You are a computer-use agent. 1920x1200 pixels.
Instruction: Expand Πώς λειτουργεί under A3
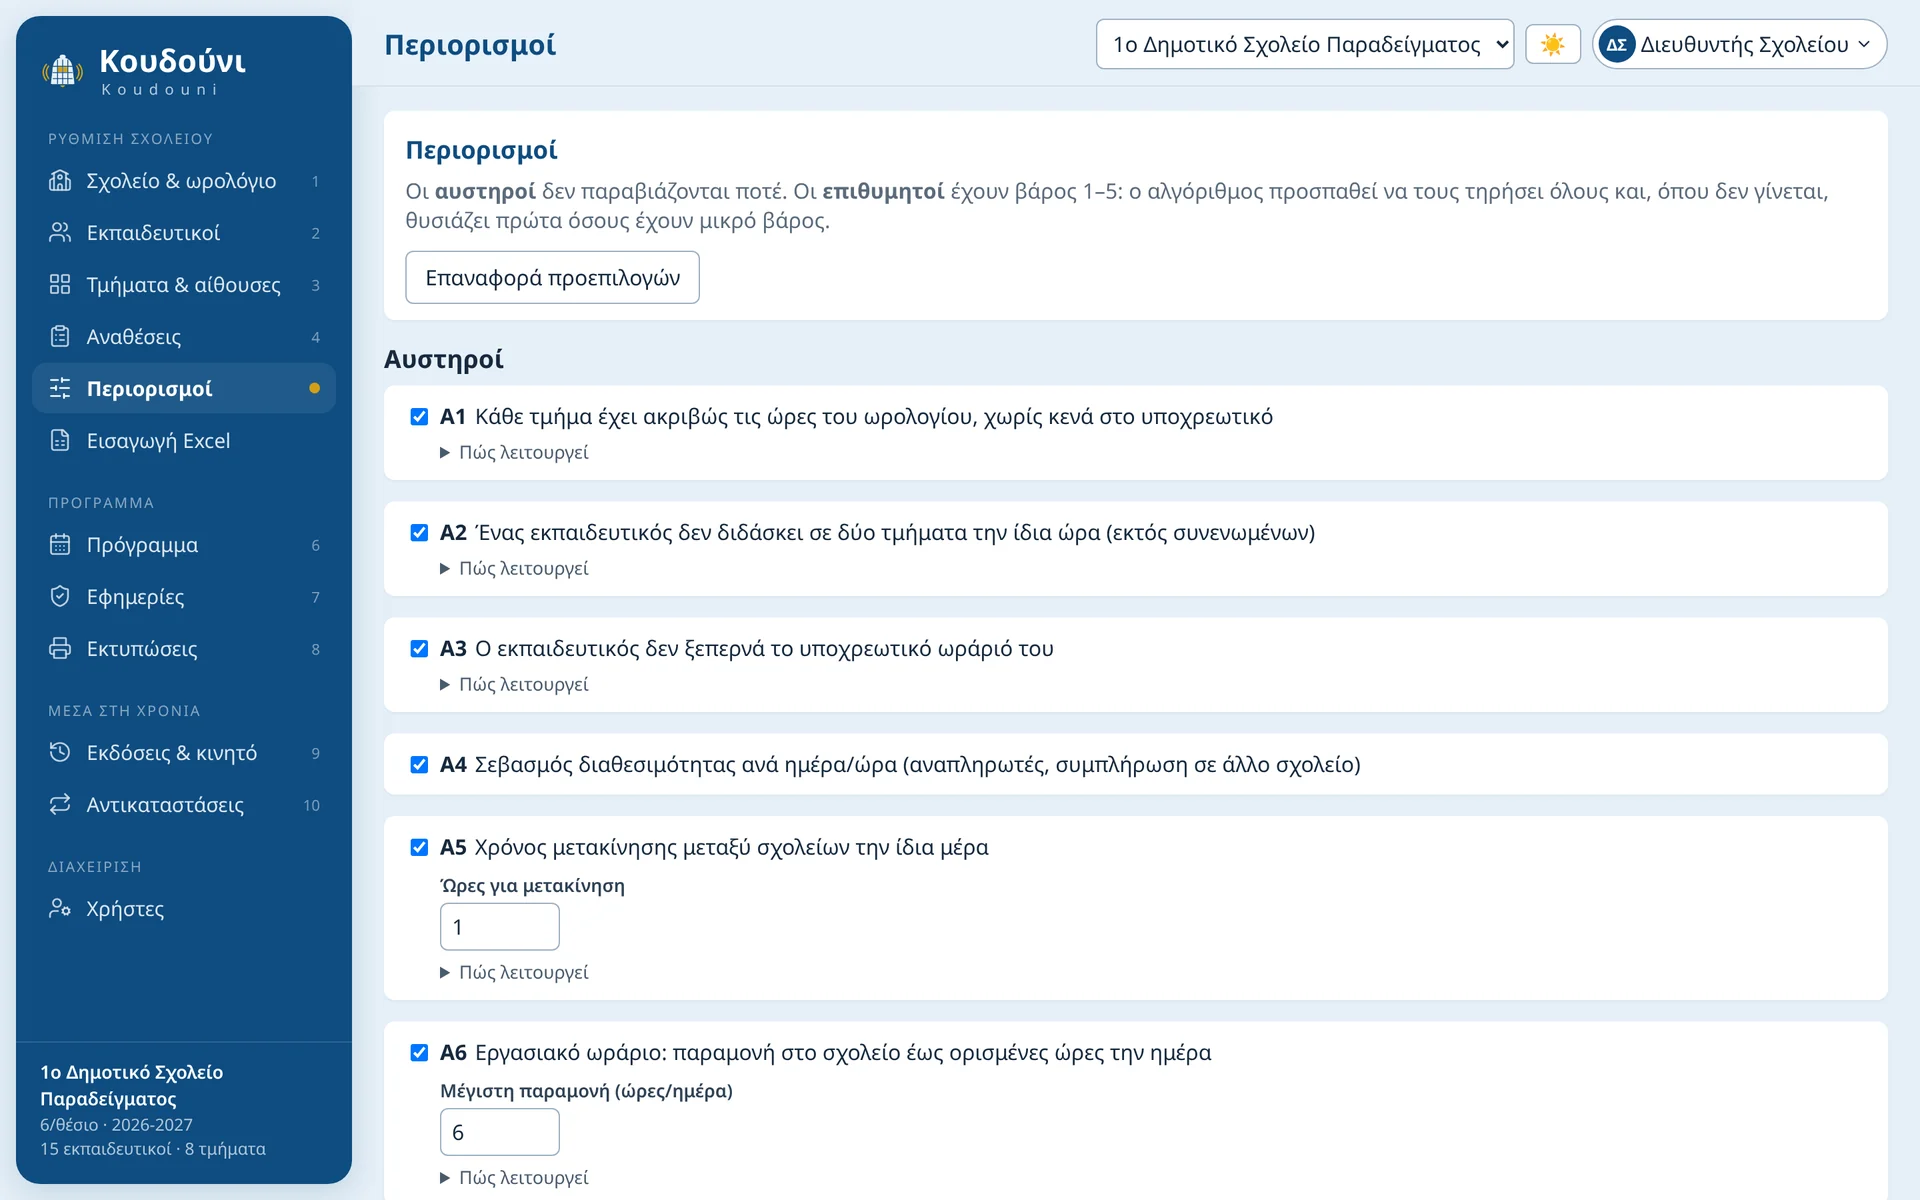point(514,685)
